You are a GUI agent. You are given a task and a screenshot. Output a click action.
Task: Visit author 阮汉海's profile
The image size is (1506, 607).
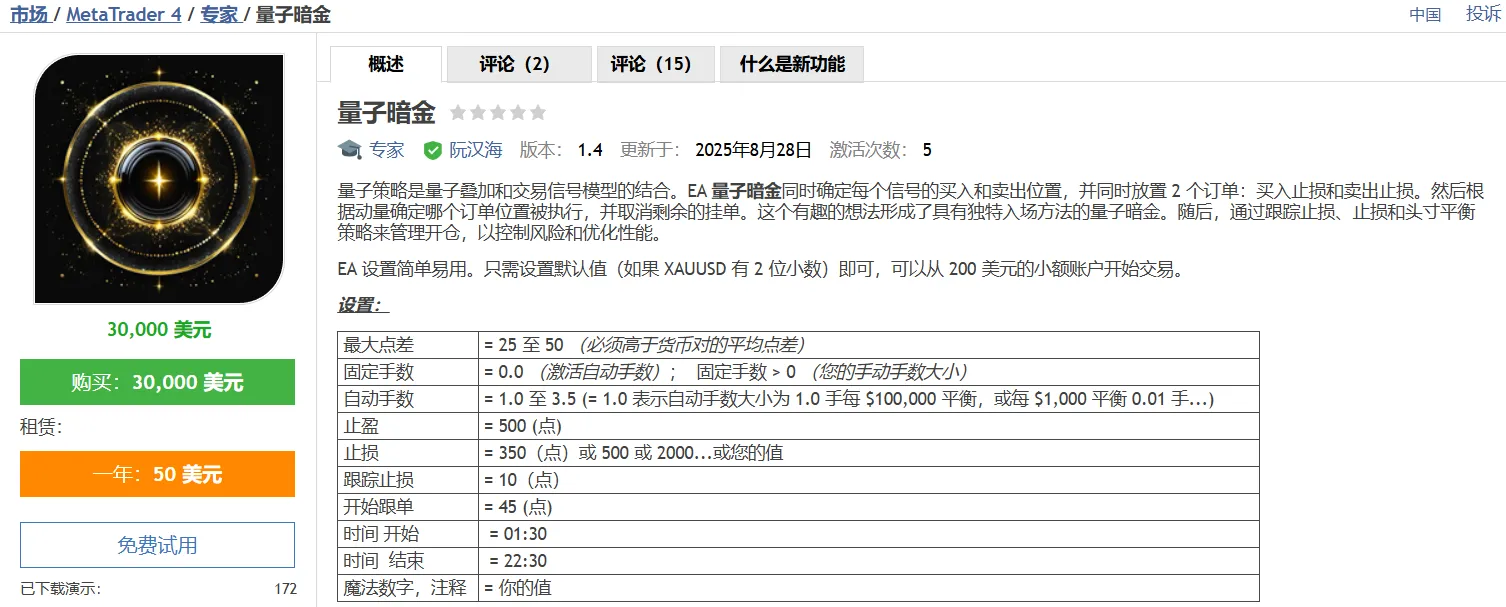[x=475, y=150]
